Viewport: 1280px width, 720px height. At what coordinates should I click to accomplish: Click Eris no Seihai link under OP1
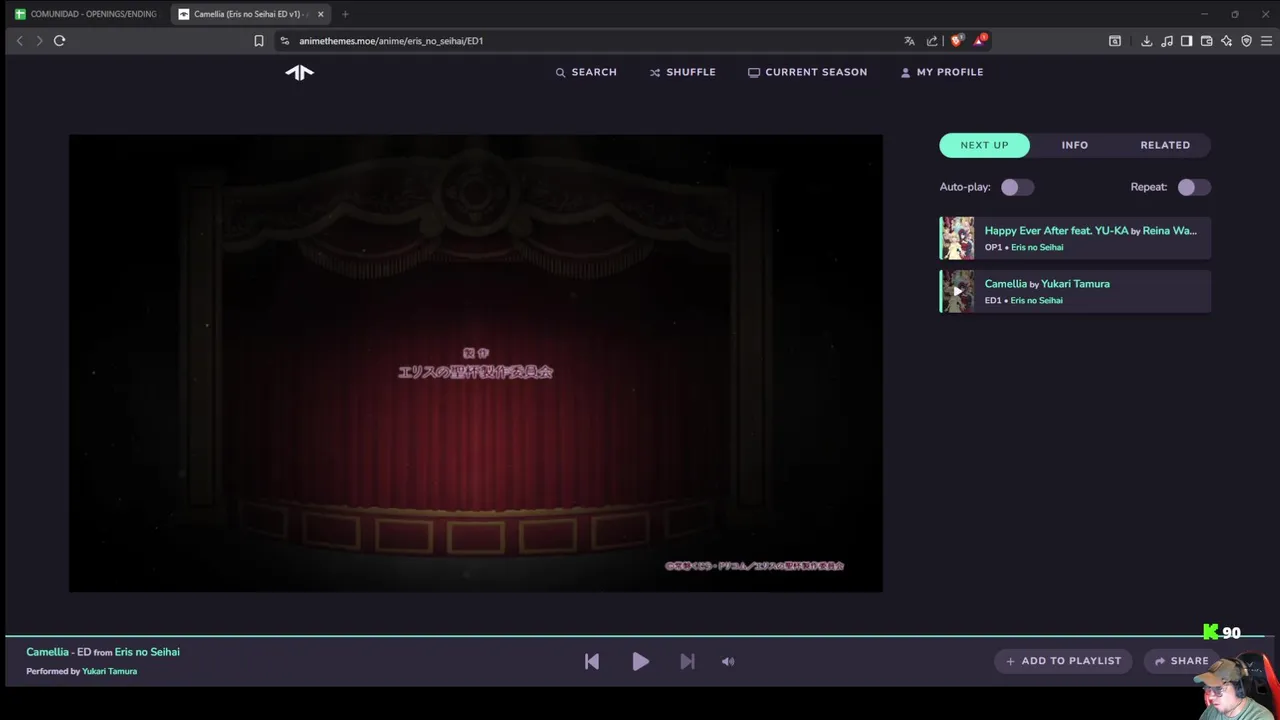[1036, 247]
